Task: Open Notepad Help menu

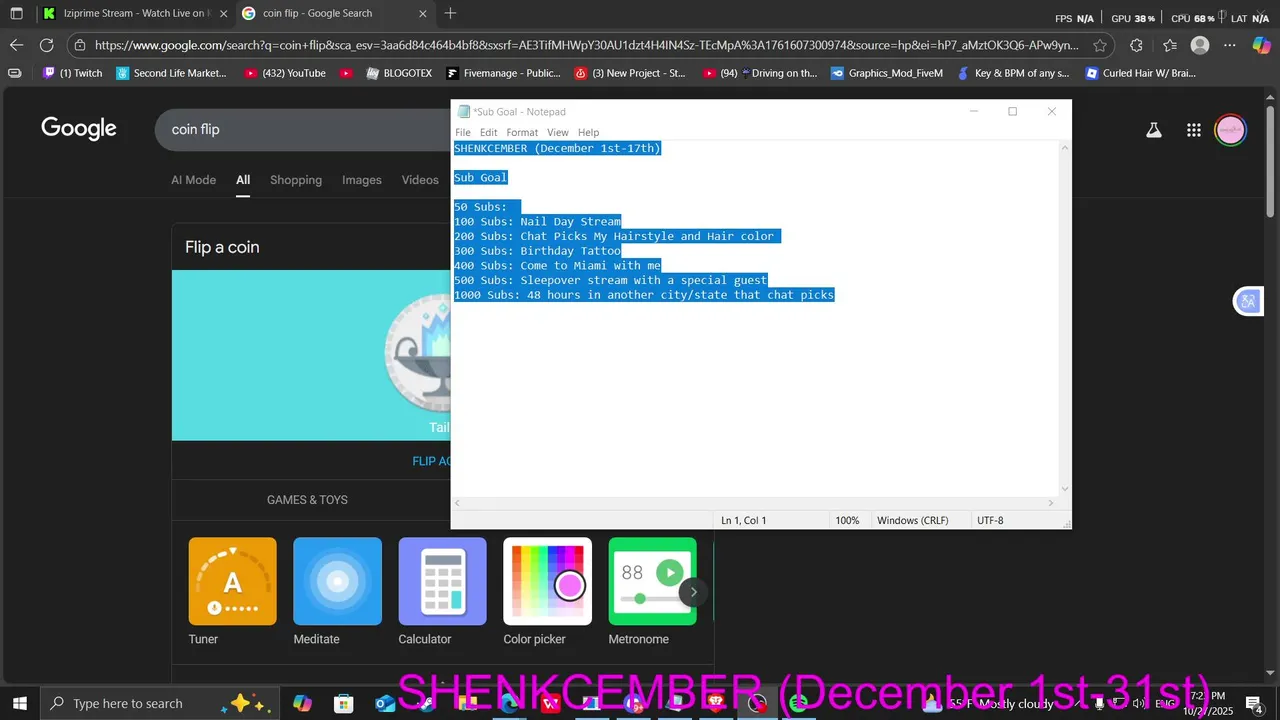Action: (x=589, y=132)
